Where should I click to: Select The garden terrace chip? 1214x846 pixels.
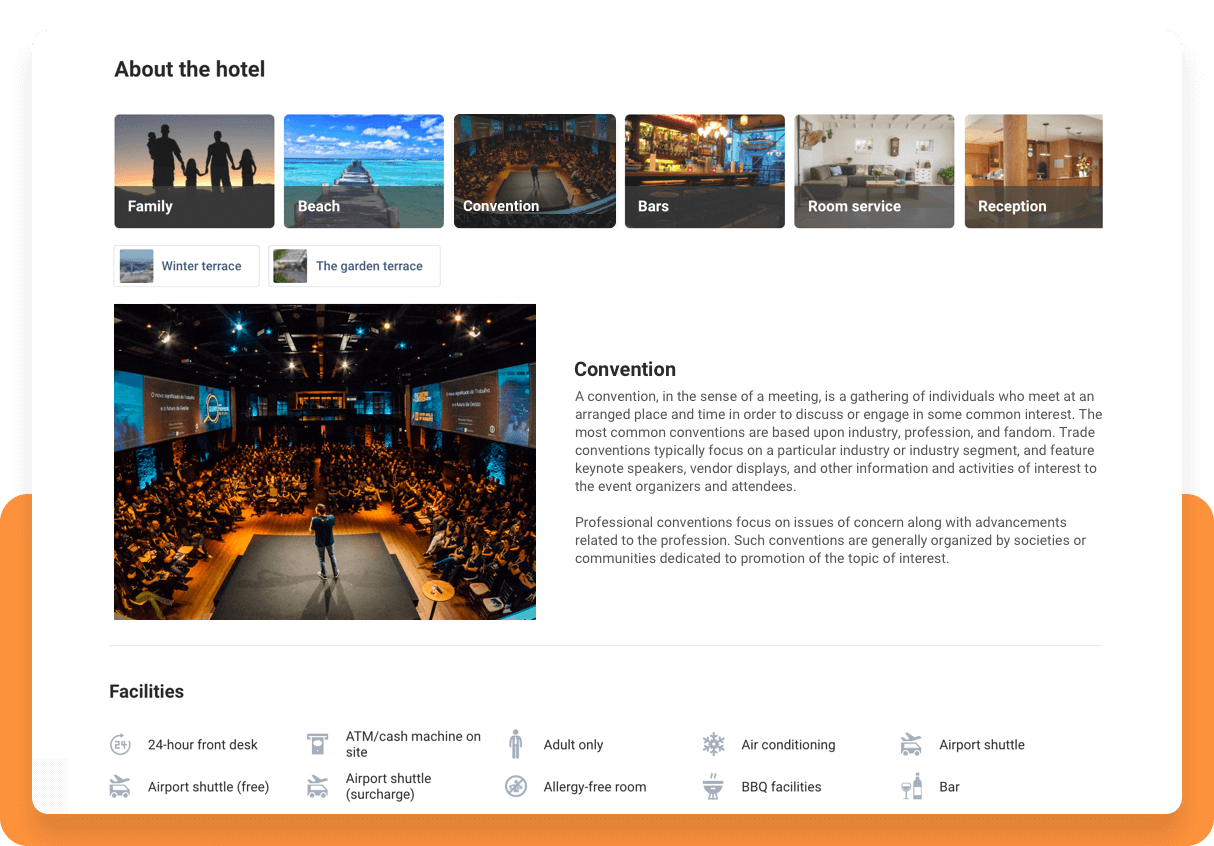(x=354, y=266)
